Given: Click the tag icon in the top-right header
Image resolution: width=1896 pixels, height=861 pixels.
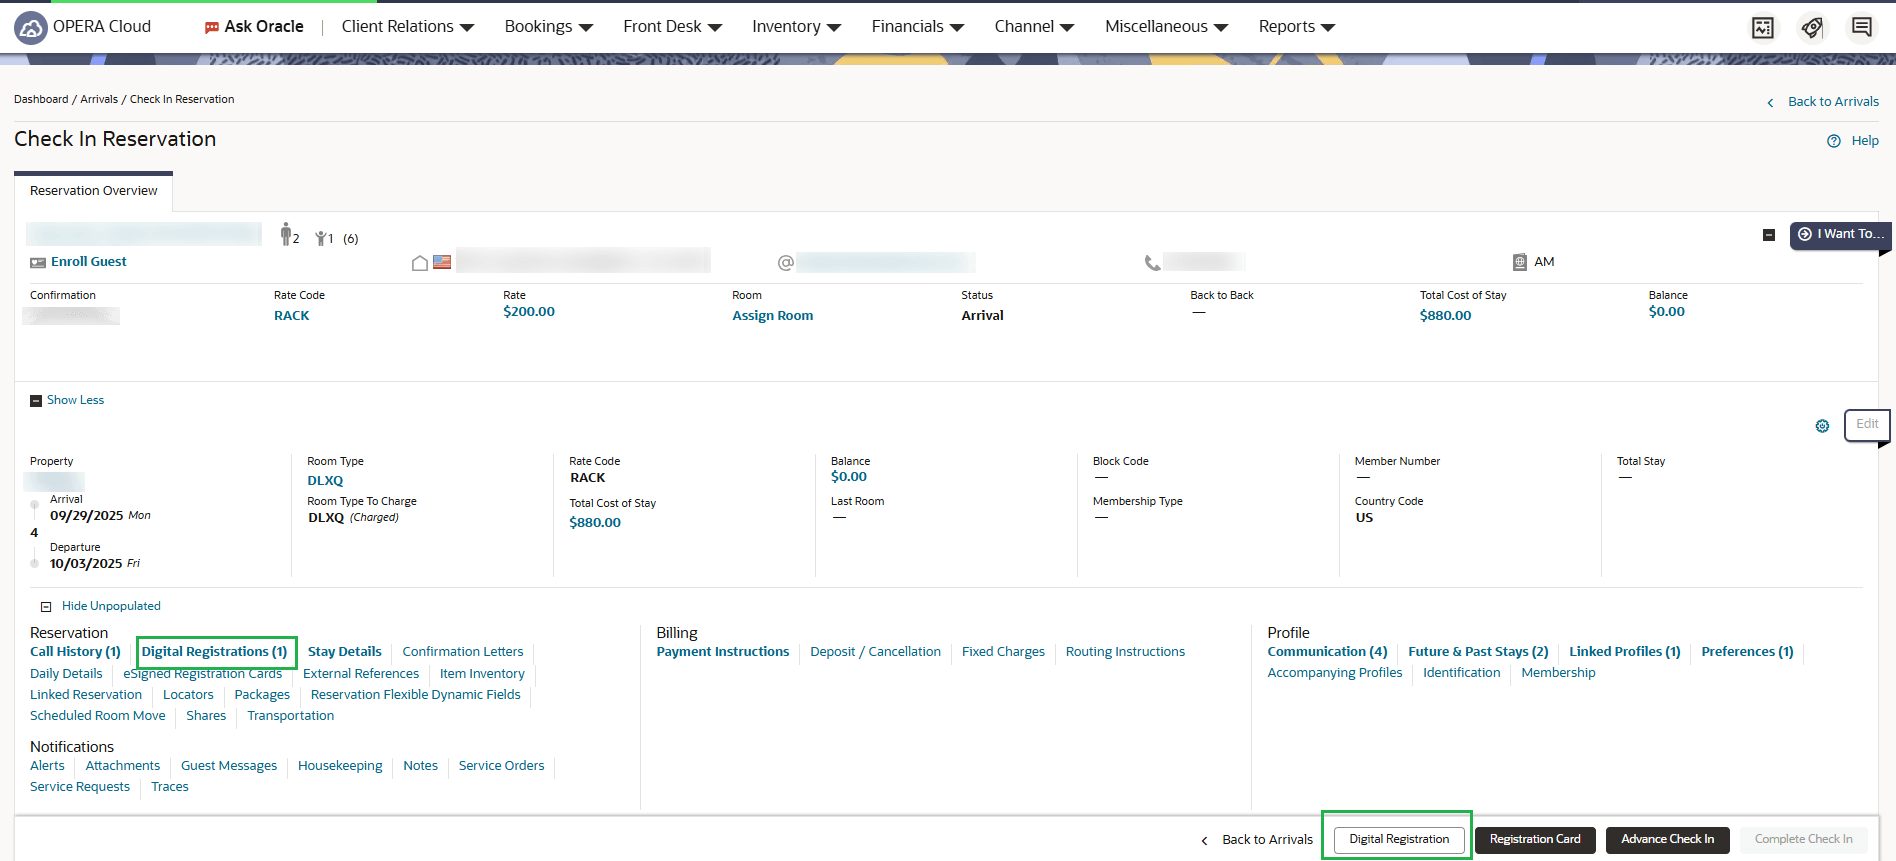Looking at the screenshot, I should coord(1812,28).
